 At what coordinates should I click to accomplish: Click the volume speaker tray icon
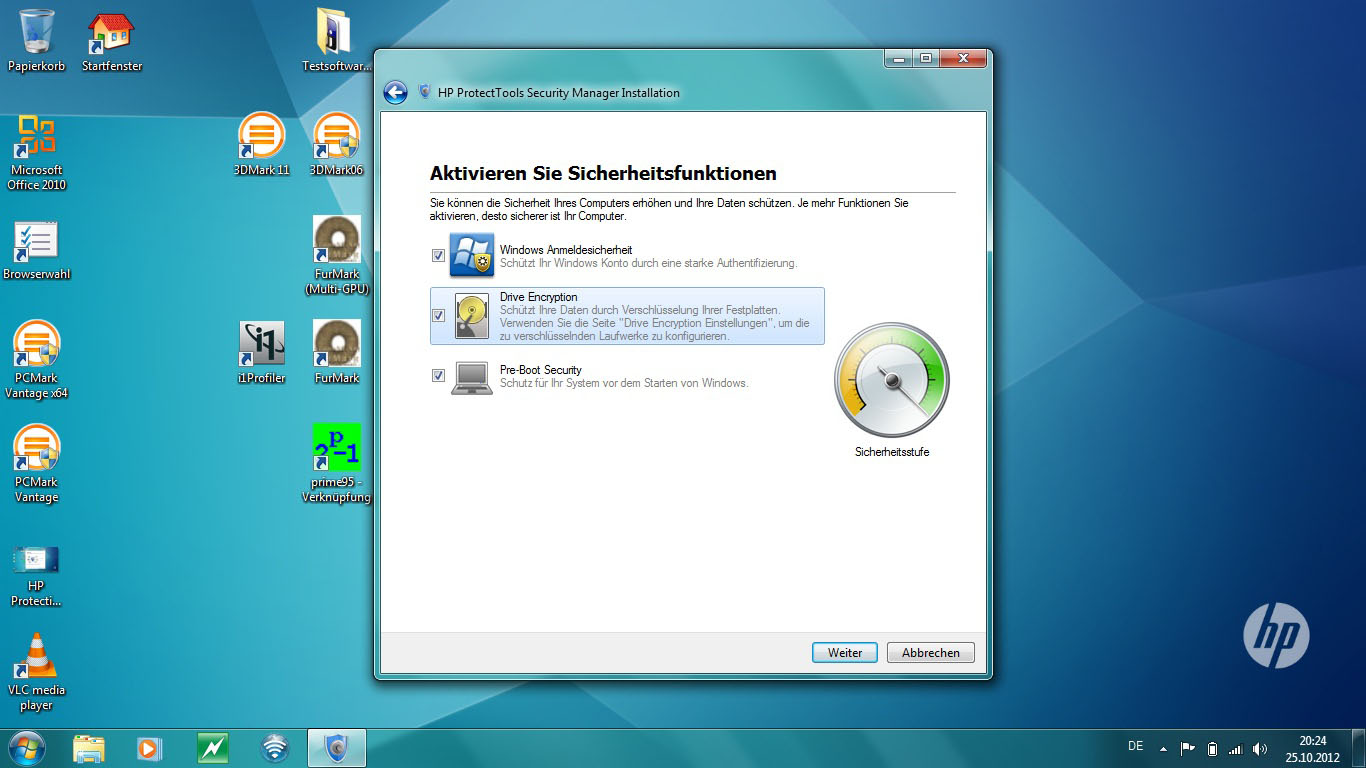pos(1259,748)
